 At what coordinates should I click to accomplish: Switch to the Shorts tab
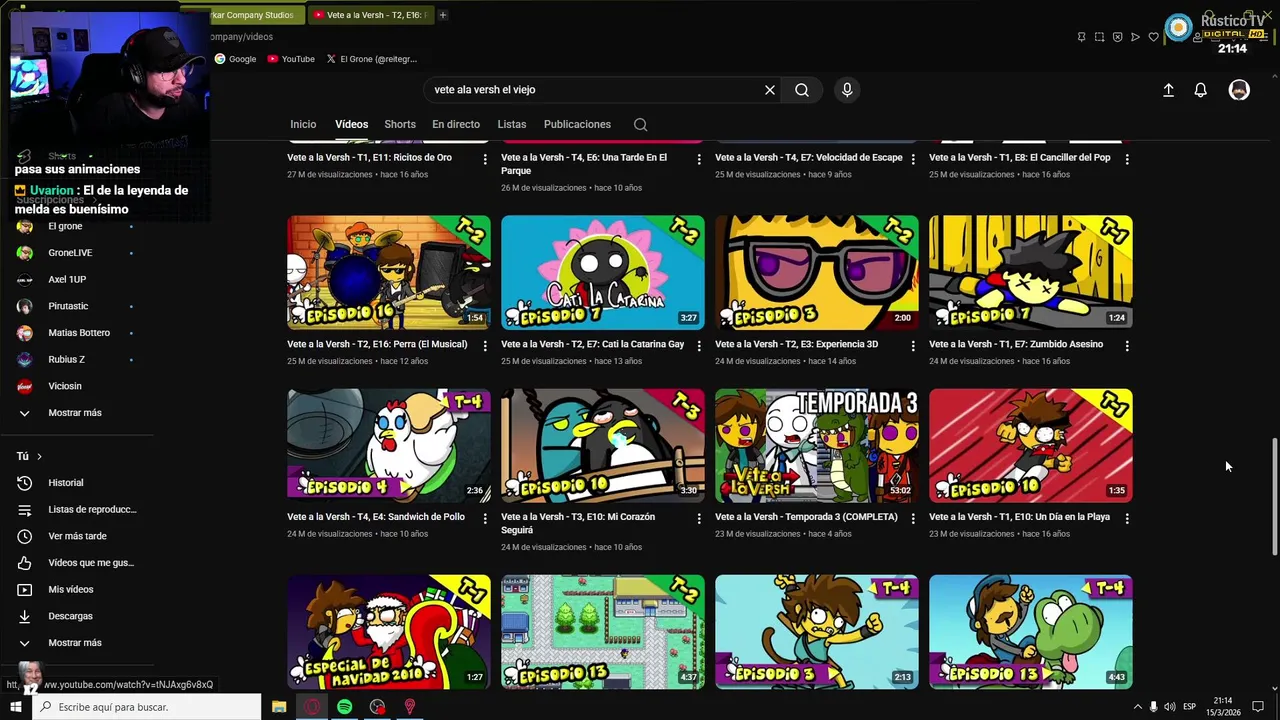(400, 125)
